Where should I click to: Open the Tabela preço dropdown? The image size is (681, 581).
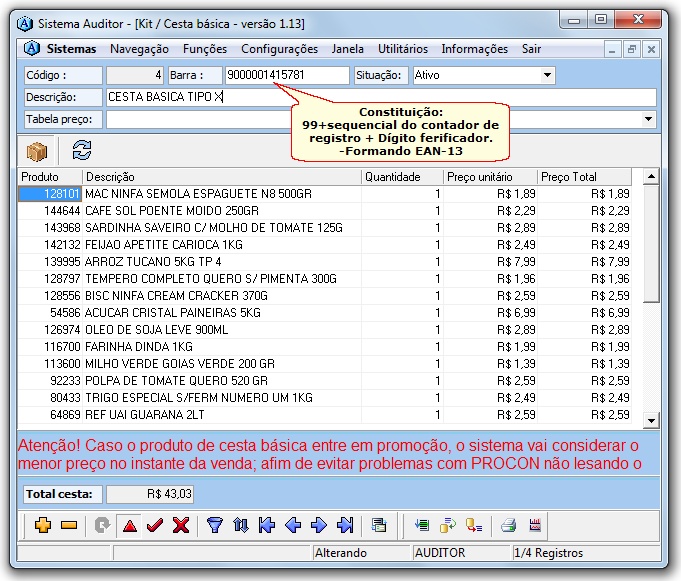(648, 119)
